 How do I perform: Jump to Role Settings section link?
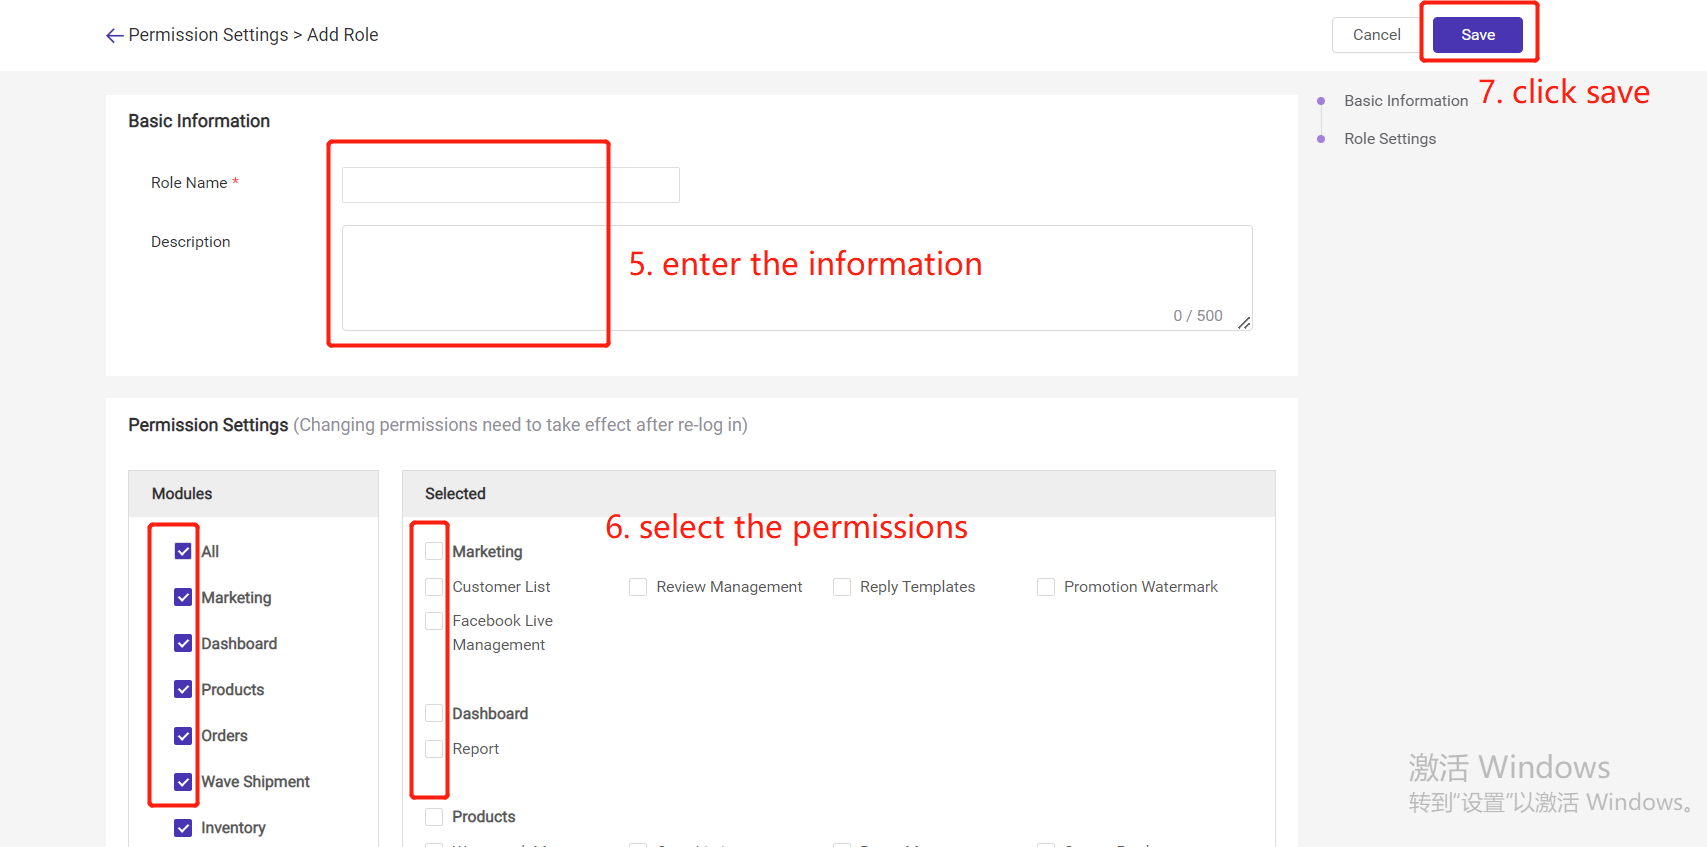click(1390, 139)
